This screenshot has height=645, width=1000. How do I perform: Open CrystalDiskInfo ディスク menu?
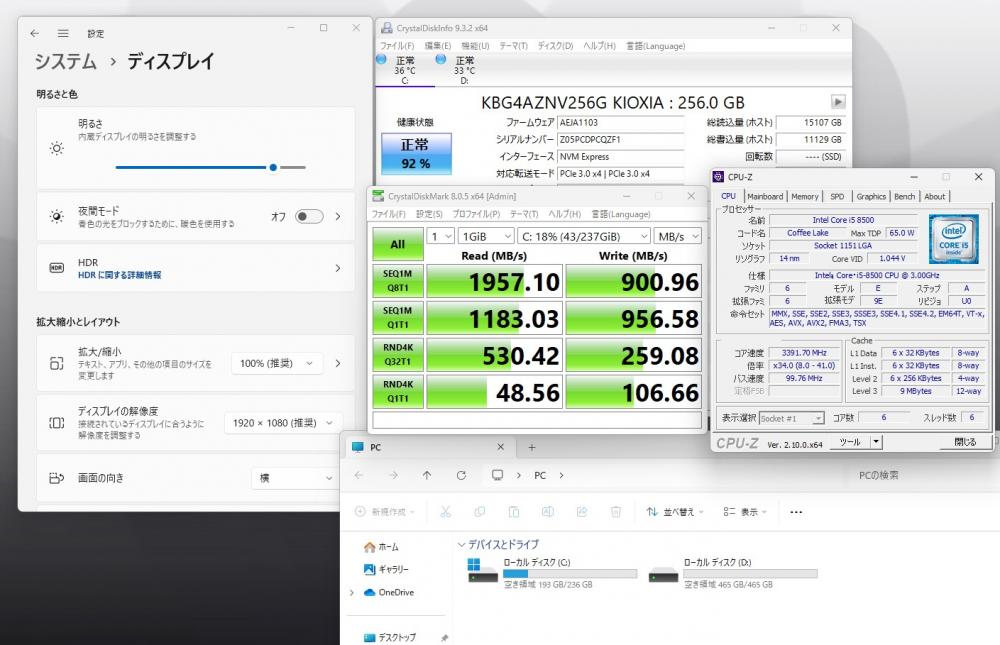(x=555, y=46)
